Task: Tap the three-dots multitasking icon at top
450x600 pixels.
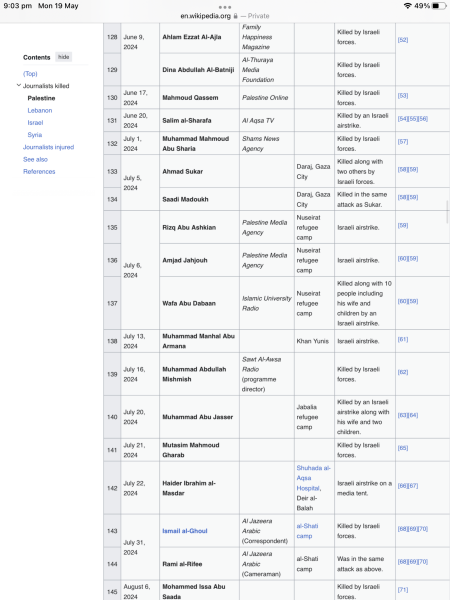Action: (x=225, y=7)
